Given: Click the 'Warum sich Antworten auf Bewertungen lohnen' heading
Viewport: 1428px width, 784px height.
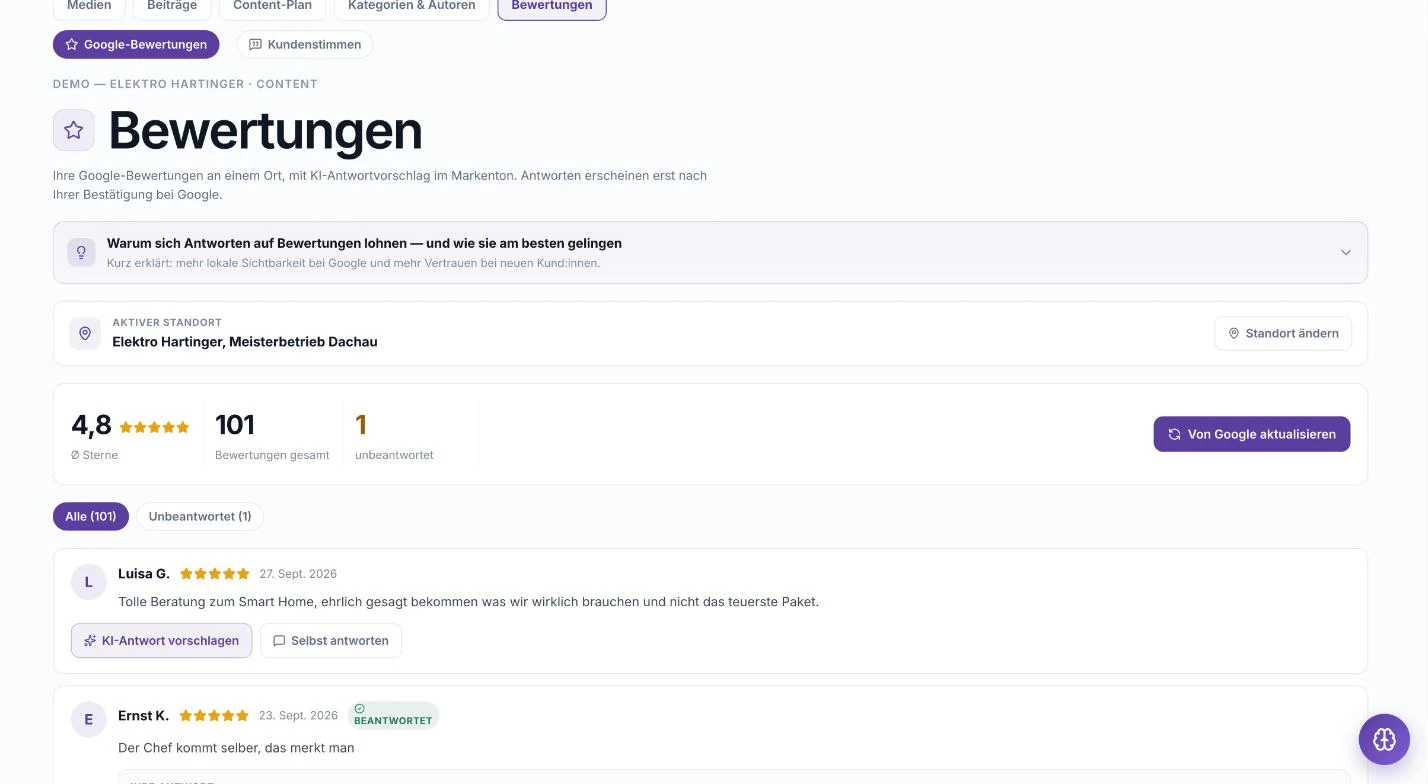Looking at the screenshot, I should [364, 243].
